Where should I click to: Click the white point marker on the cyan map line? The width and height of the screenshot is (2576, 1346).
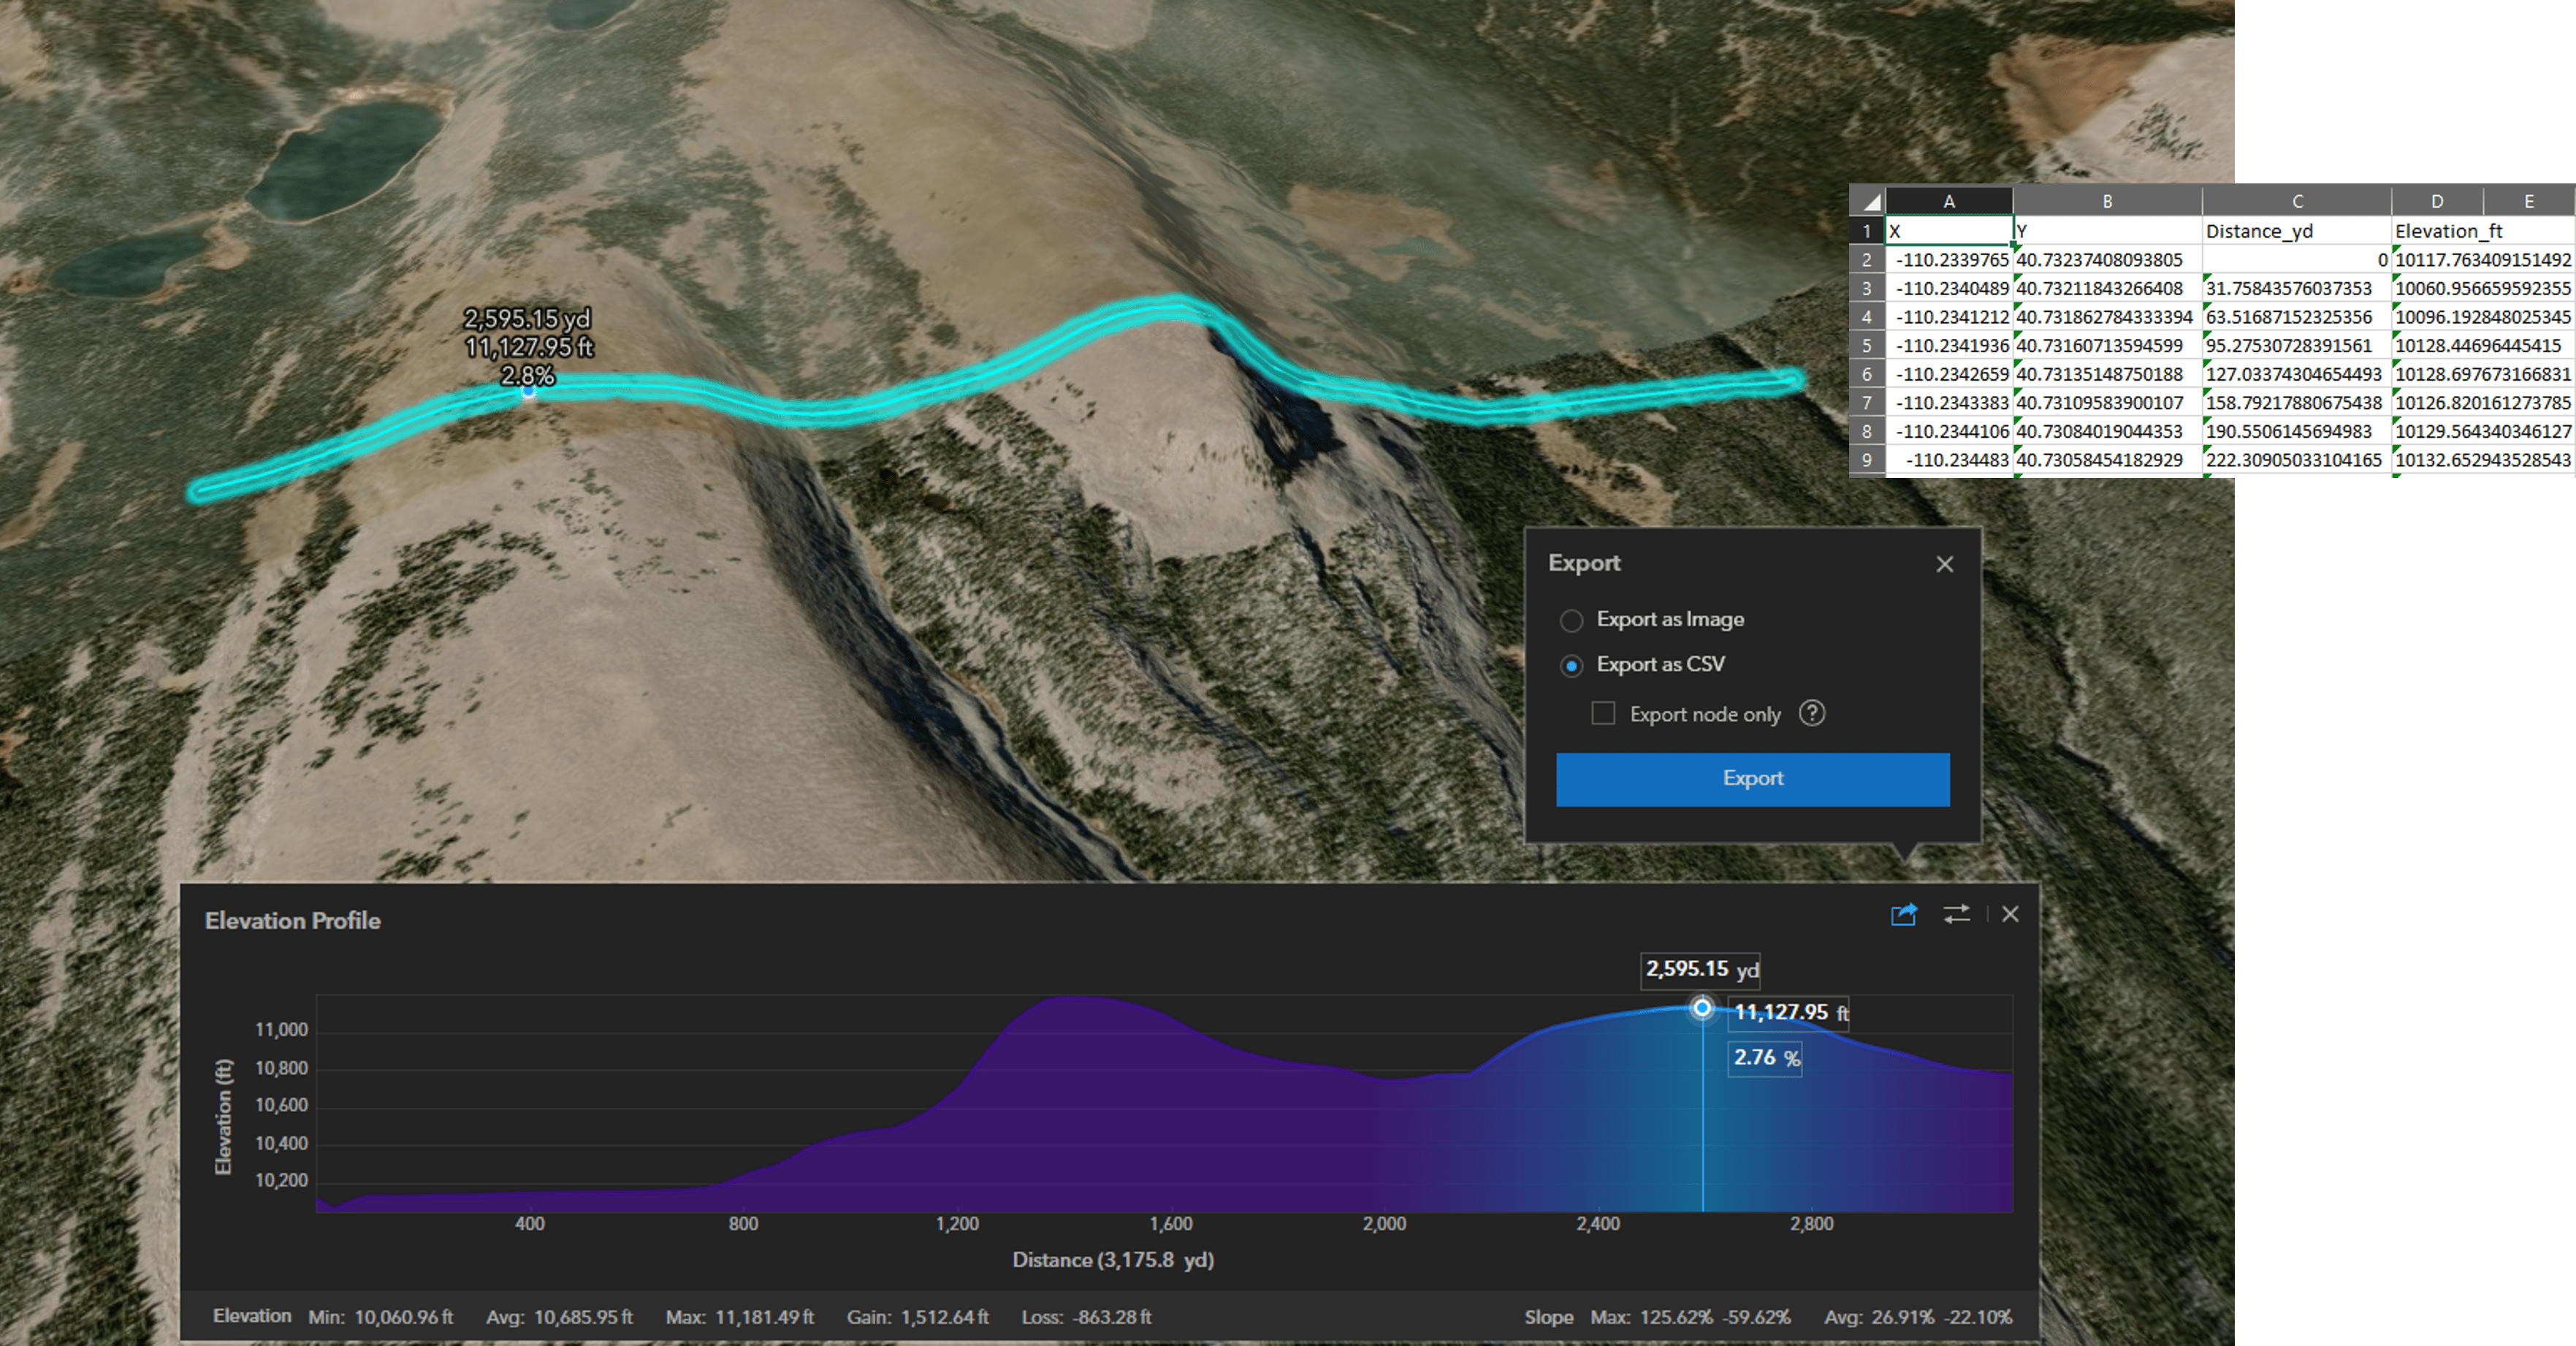(528, 392)
